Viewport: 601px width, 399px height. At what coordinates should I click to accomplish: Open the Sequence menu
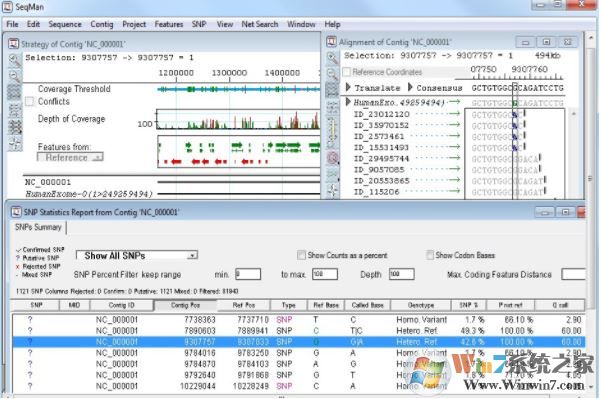[65, 24]
